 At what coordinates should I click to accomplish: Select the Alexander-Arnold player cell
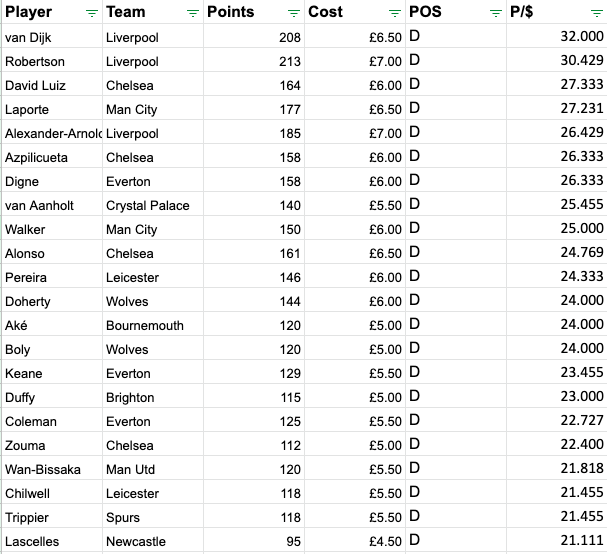click(52, 132)
